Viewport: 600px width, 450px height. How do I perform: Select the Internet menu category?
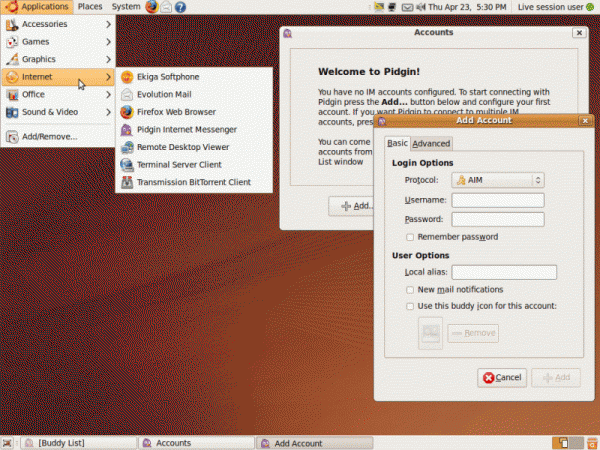click(58, 77)
